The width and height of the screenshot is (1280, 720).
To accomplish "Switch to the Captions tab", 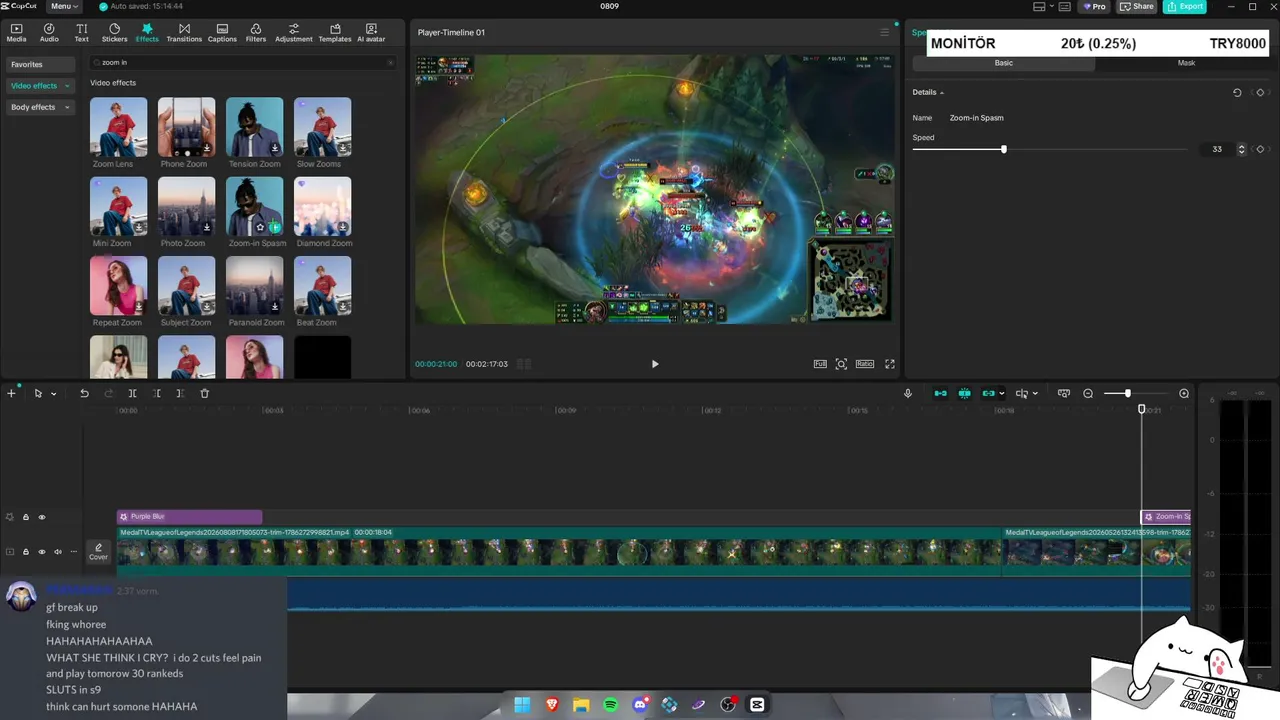I will (x=222, y=33).
